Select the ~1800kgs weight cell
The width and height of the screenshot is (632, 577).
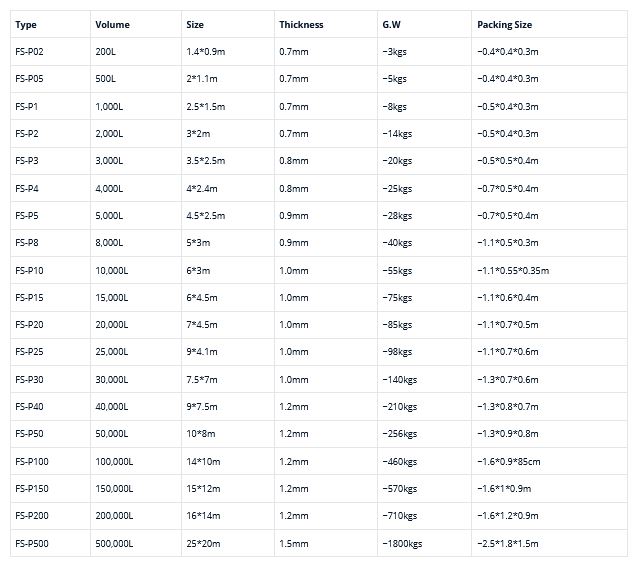[402, 543]
